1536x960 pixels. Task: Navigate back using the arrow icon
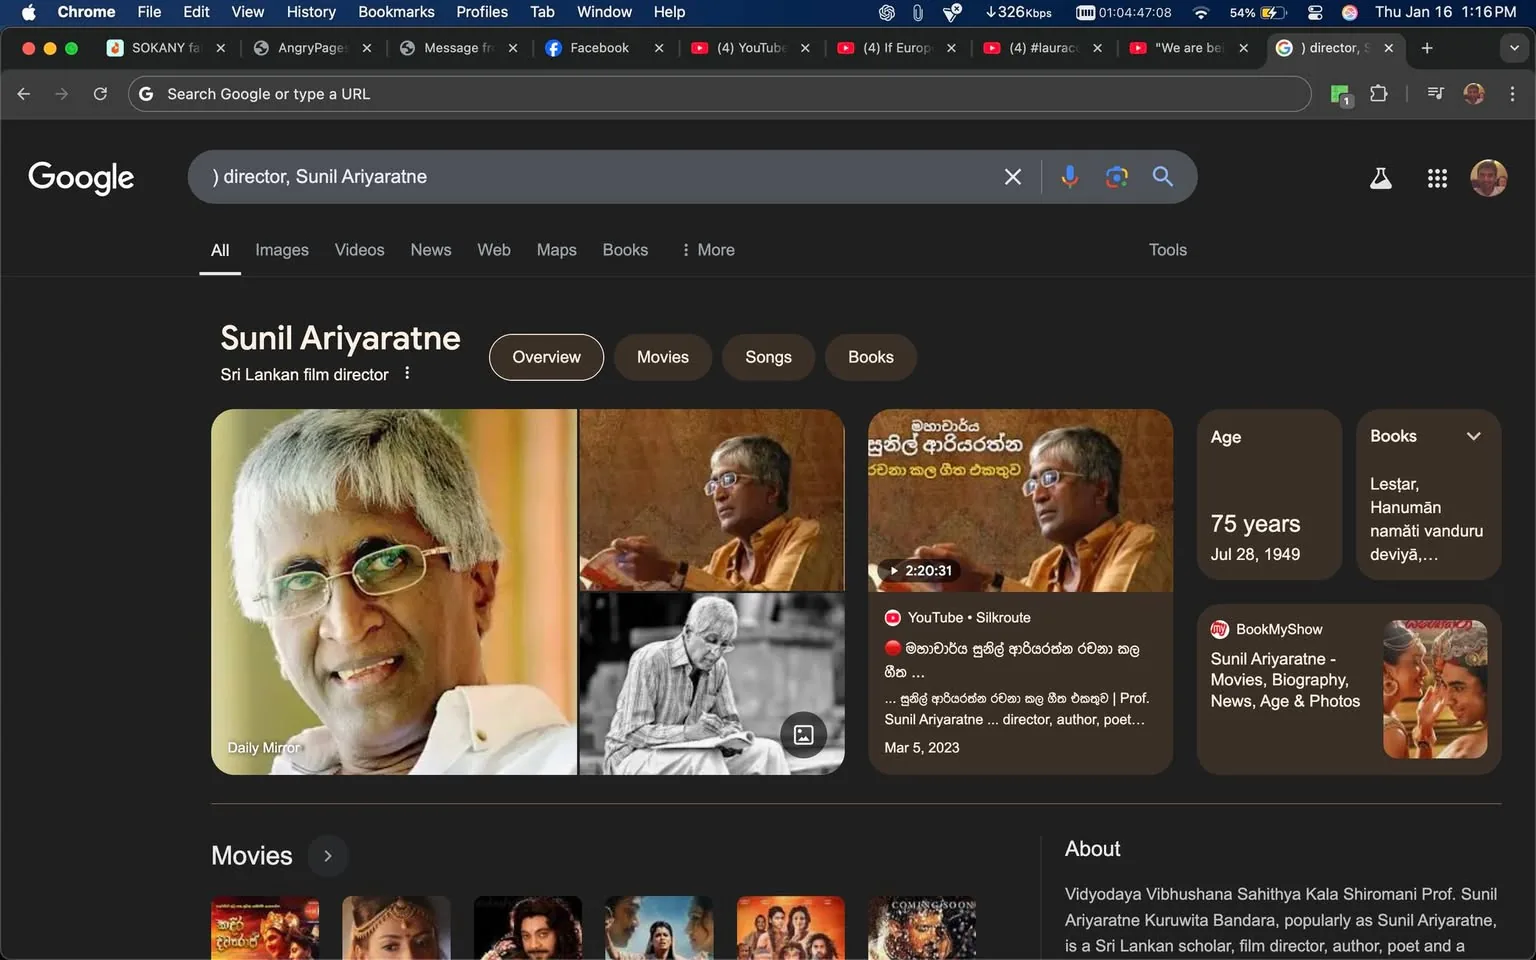pos(23,93)
